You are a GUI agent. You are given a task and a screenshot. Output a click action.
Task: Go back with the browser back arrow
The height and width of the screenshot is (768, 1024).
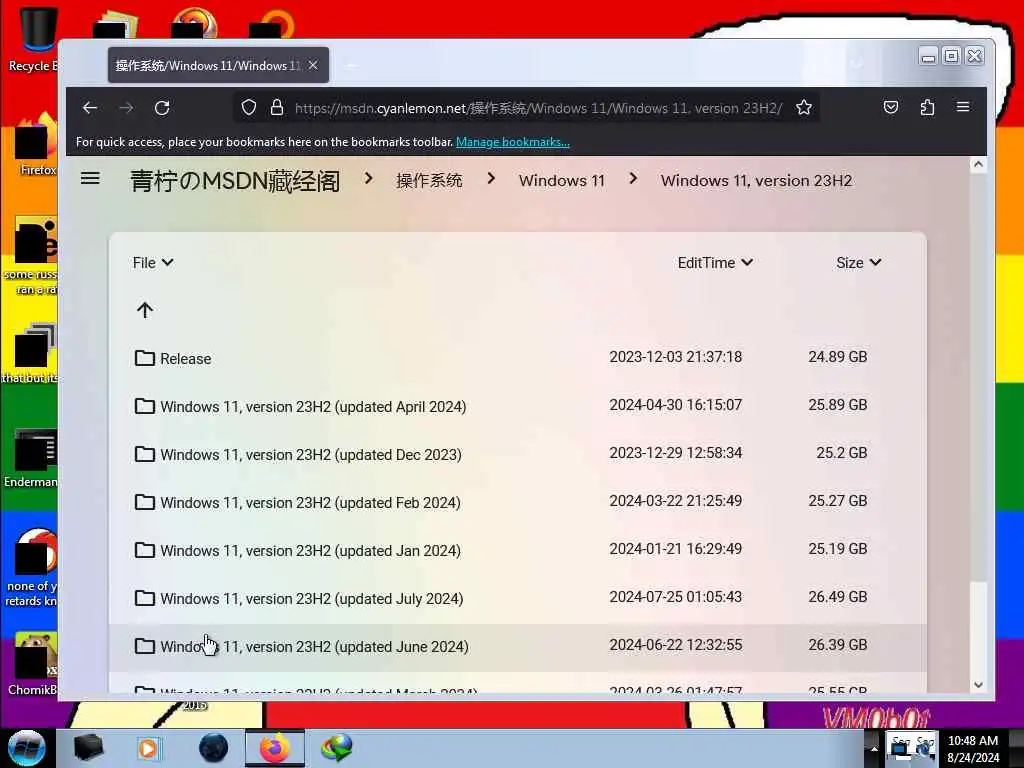(x=90, y=108)
